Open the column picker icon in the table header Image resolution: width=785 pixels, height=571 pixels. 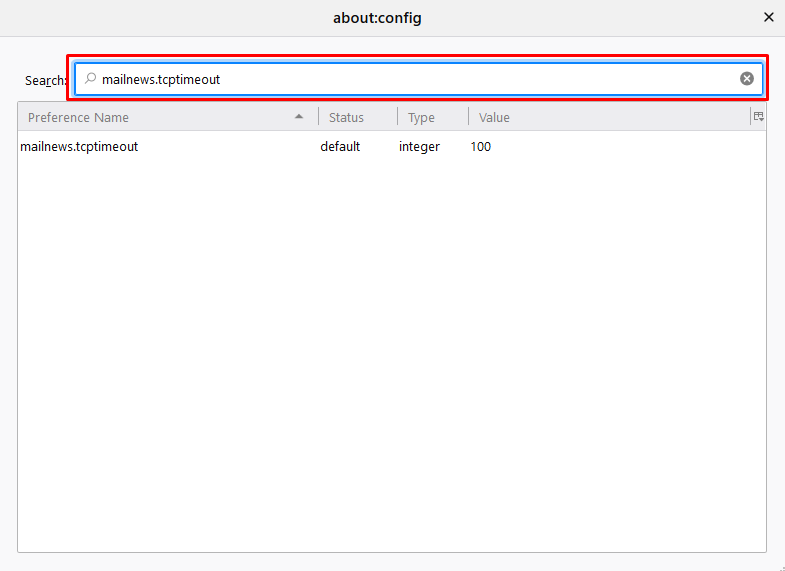[x=758, y=117]
